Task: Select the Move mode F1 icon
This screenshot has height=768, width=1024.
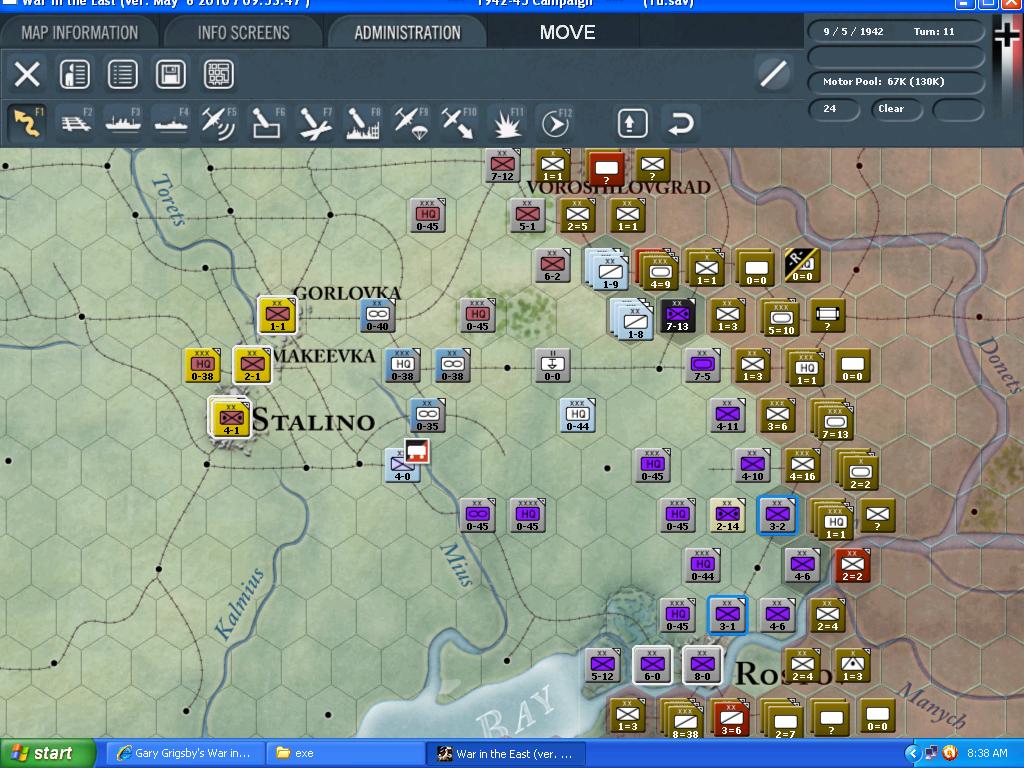Action: (x=27, y=122)
